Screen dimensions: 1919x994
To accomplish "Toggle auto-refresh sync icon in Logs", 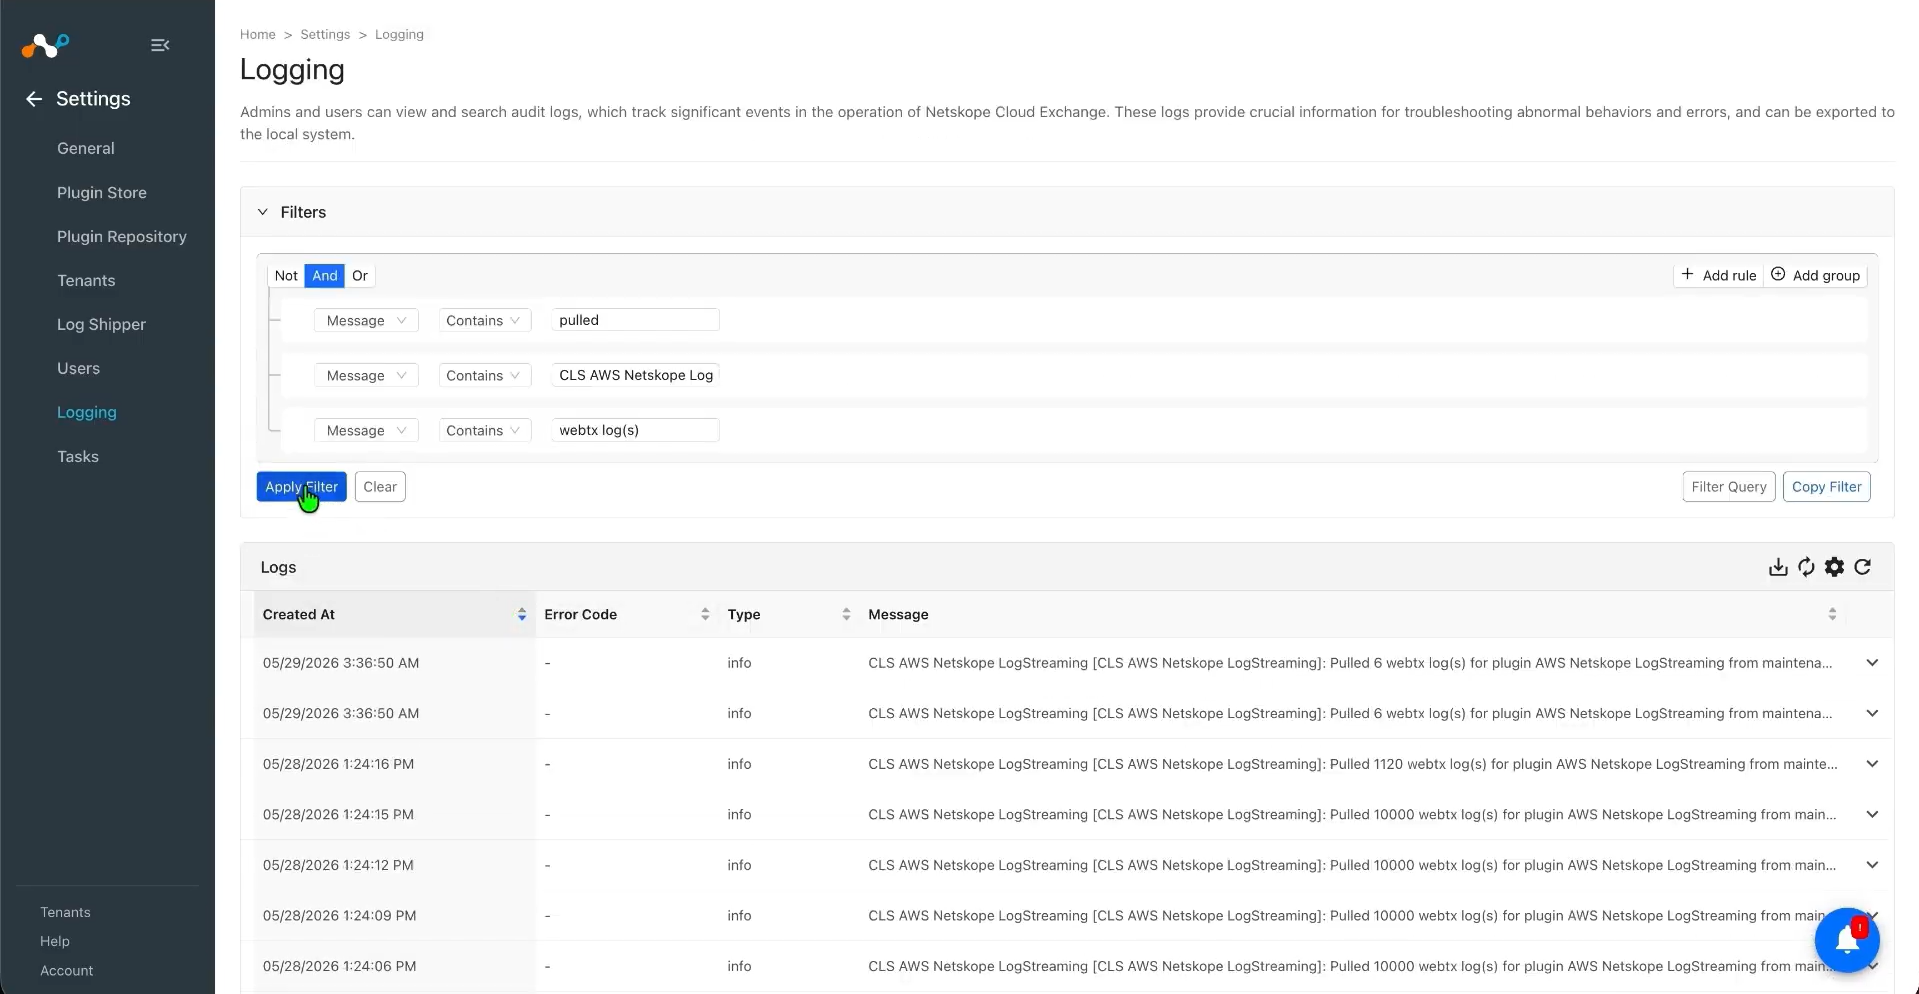I will point(1806,567).
